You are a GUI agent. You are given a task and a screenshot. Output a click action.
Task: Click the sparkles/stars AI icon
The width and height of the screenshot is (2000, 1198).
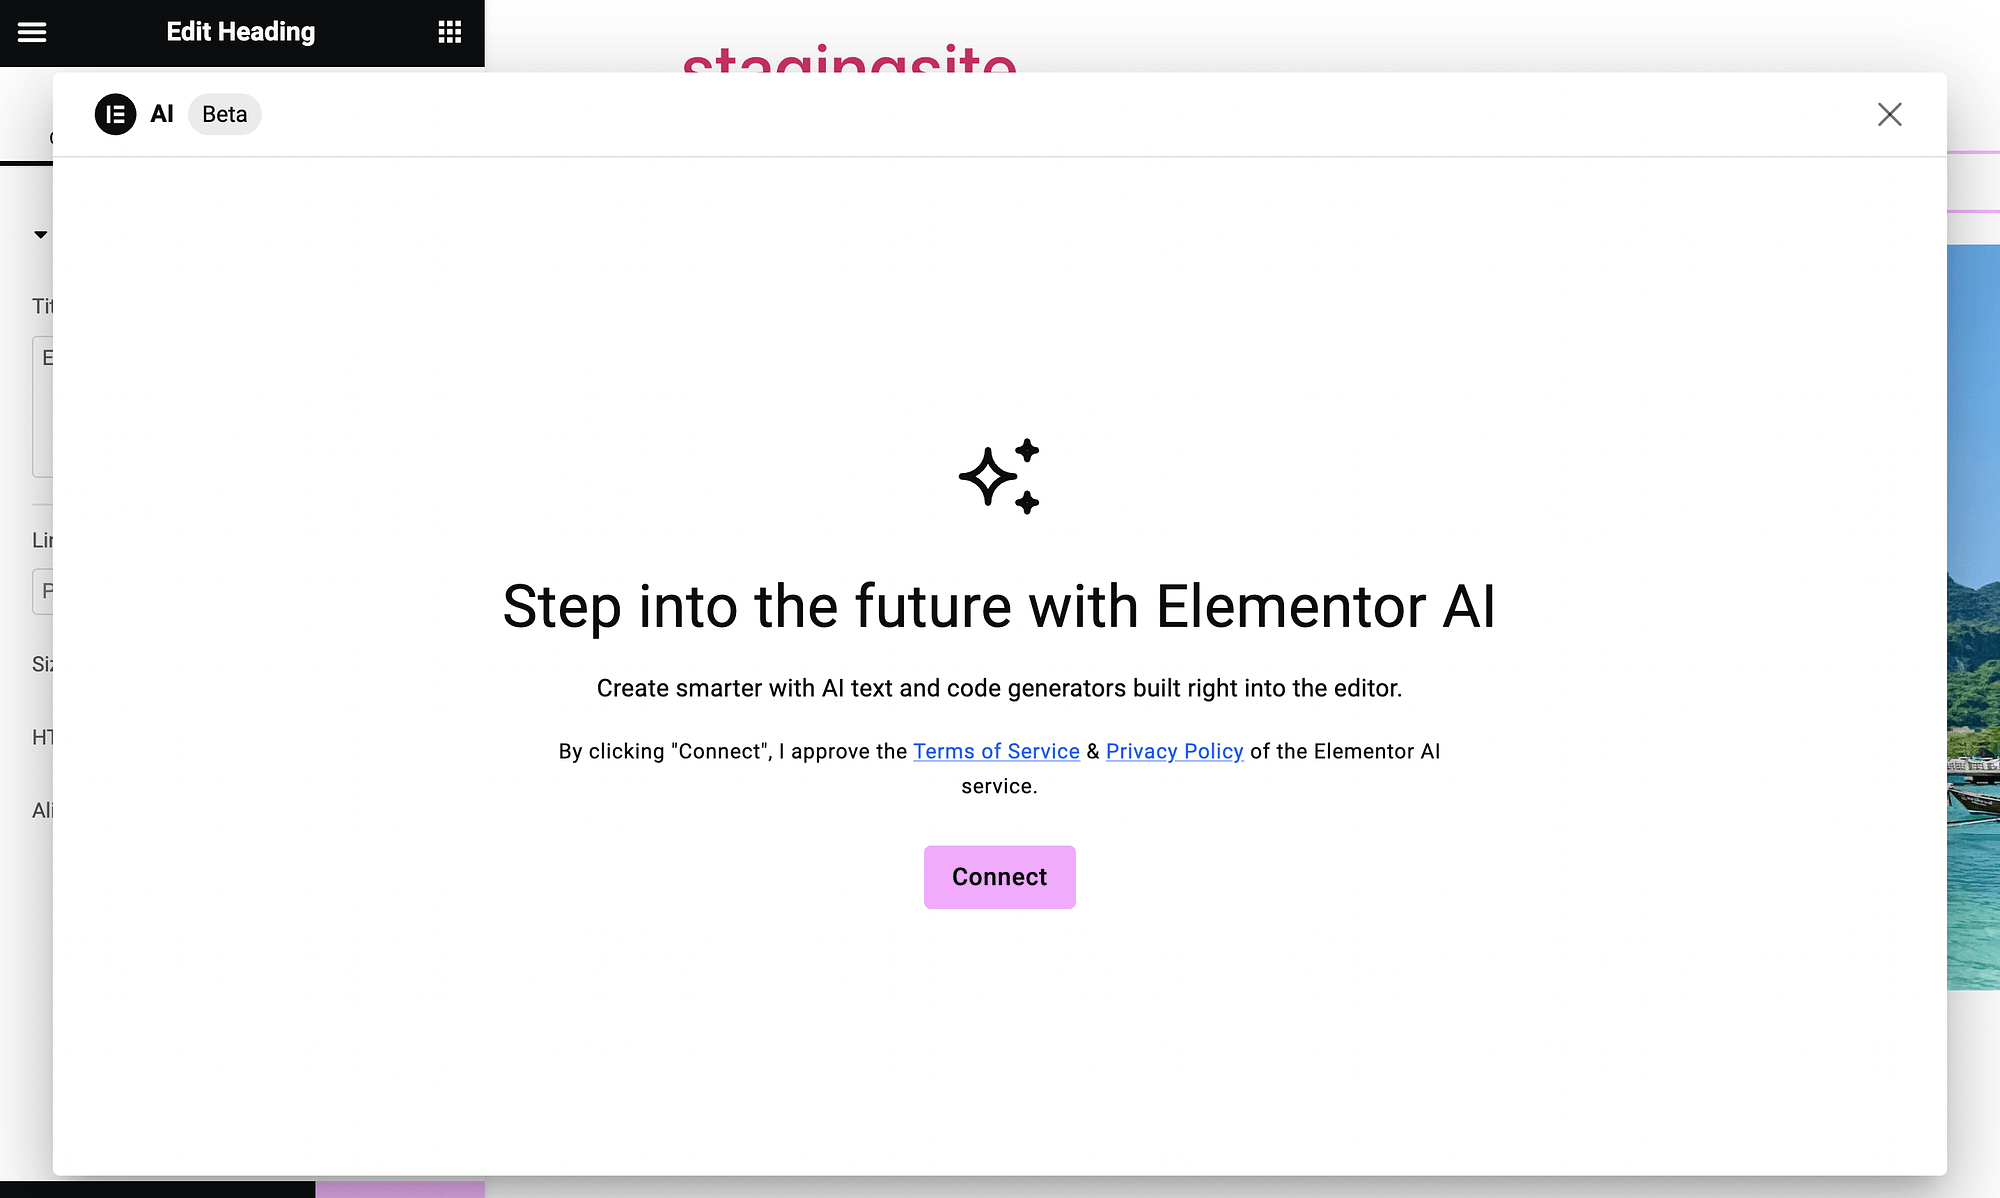pyautogui.click(x=999, y=476)
